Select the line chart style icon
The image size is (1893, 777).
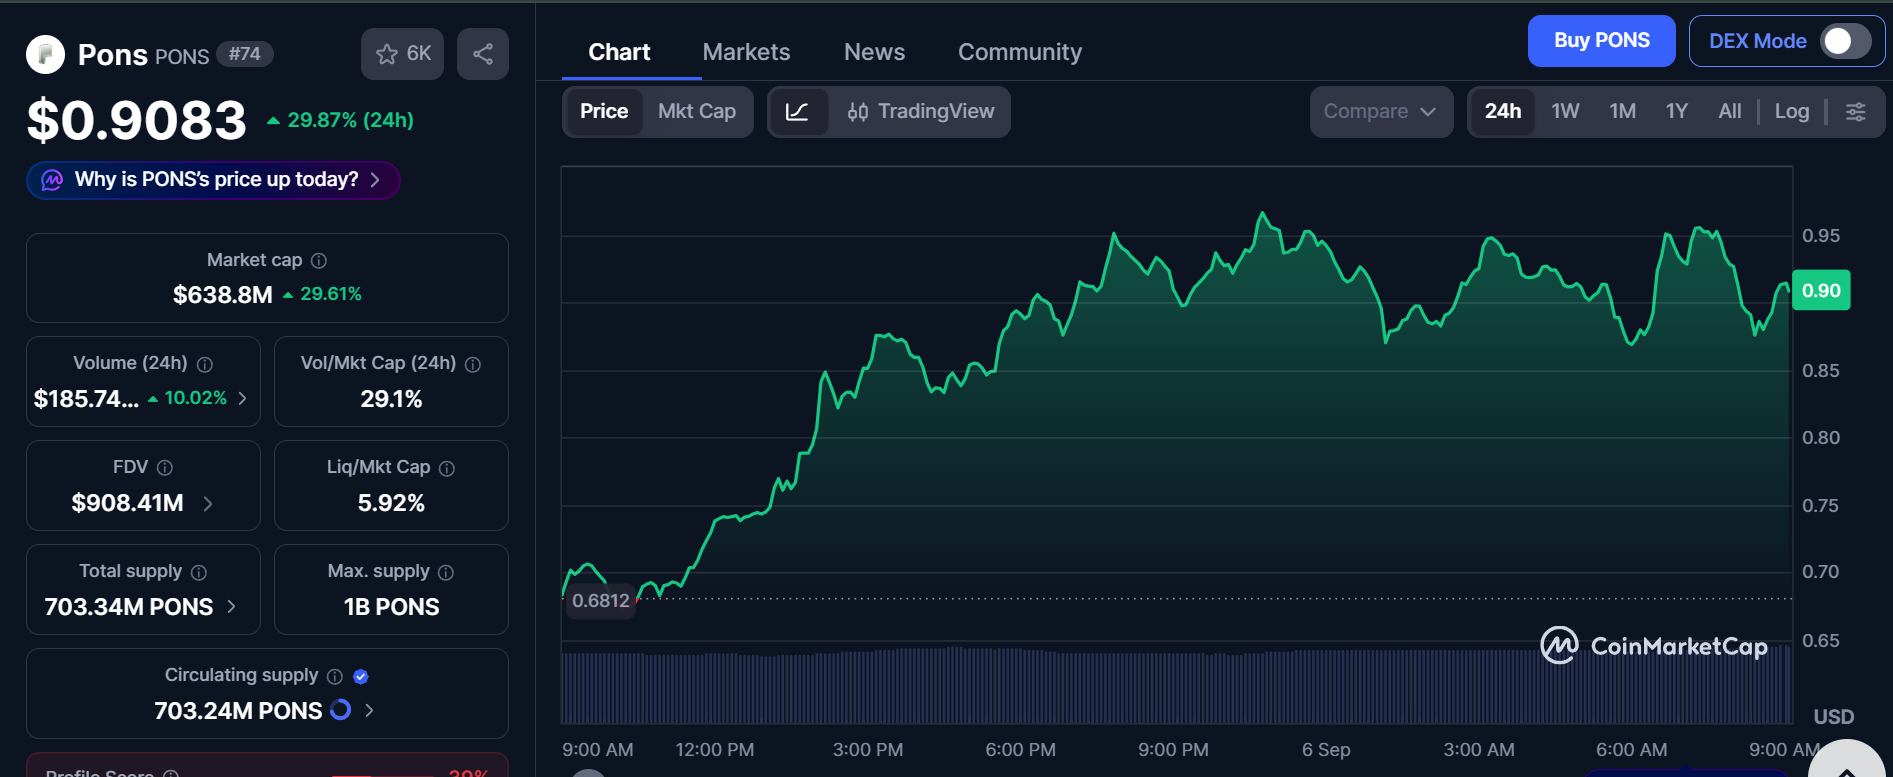(798, 112)
